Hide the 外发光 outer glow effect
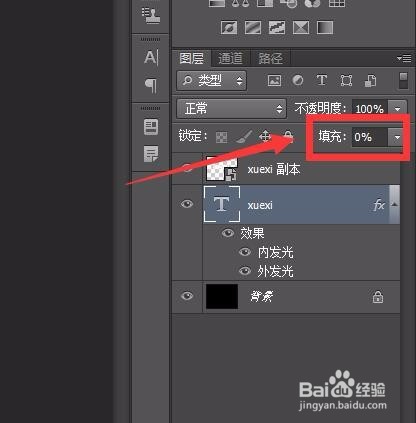This screenshot has width=416, height=423. coord(245,271)
